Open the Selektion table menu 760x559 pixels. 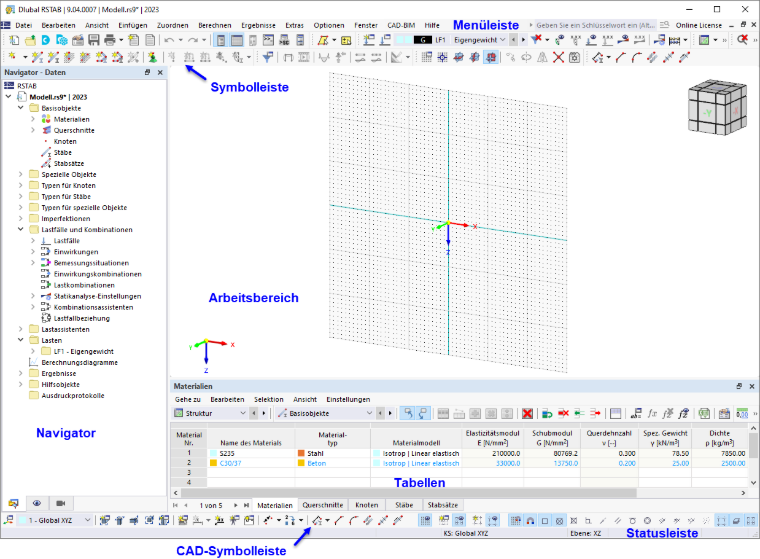269,399
